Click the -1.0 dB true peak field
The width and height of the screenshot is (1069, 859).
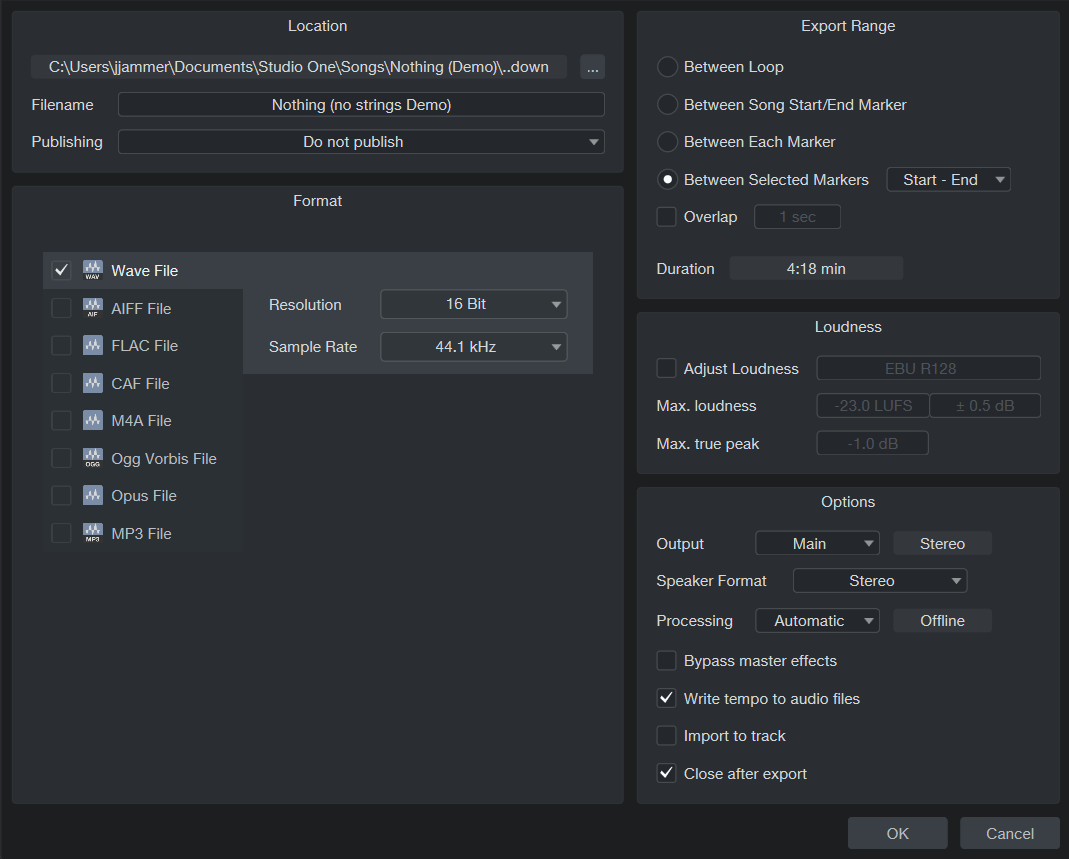pyautogui.click(x=873, y=443)
